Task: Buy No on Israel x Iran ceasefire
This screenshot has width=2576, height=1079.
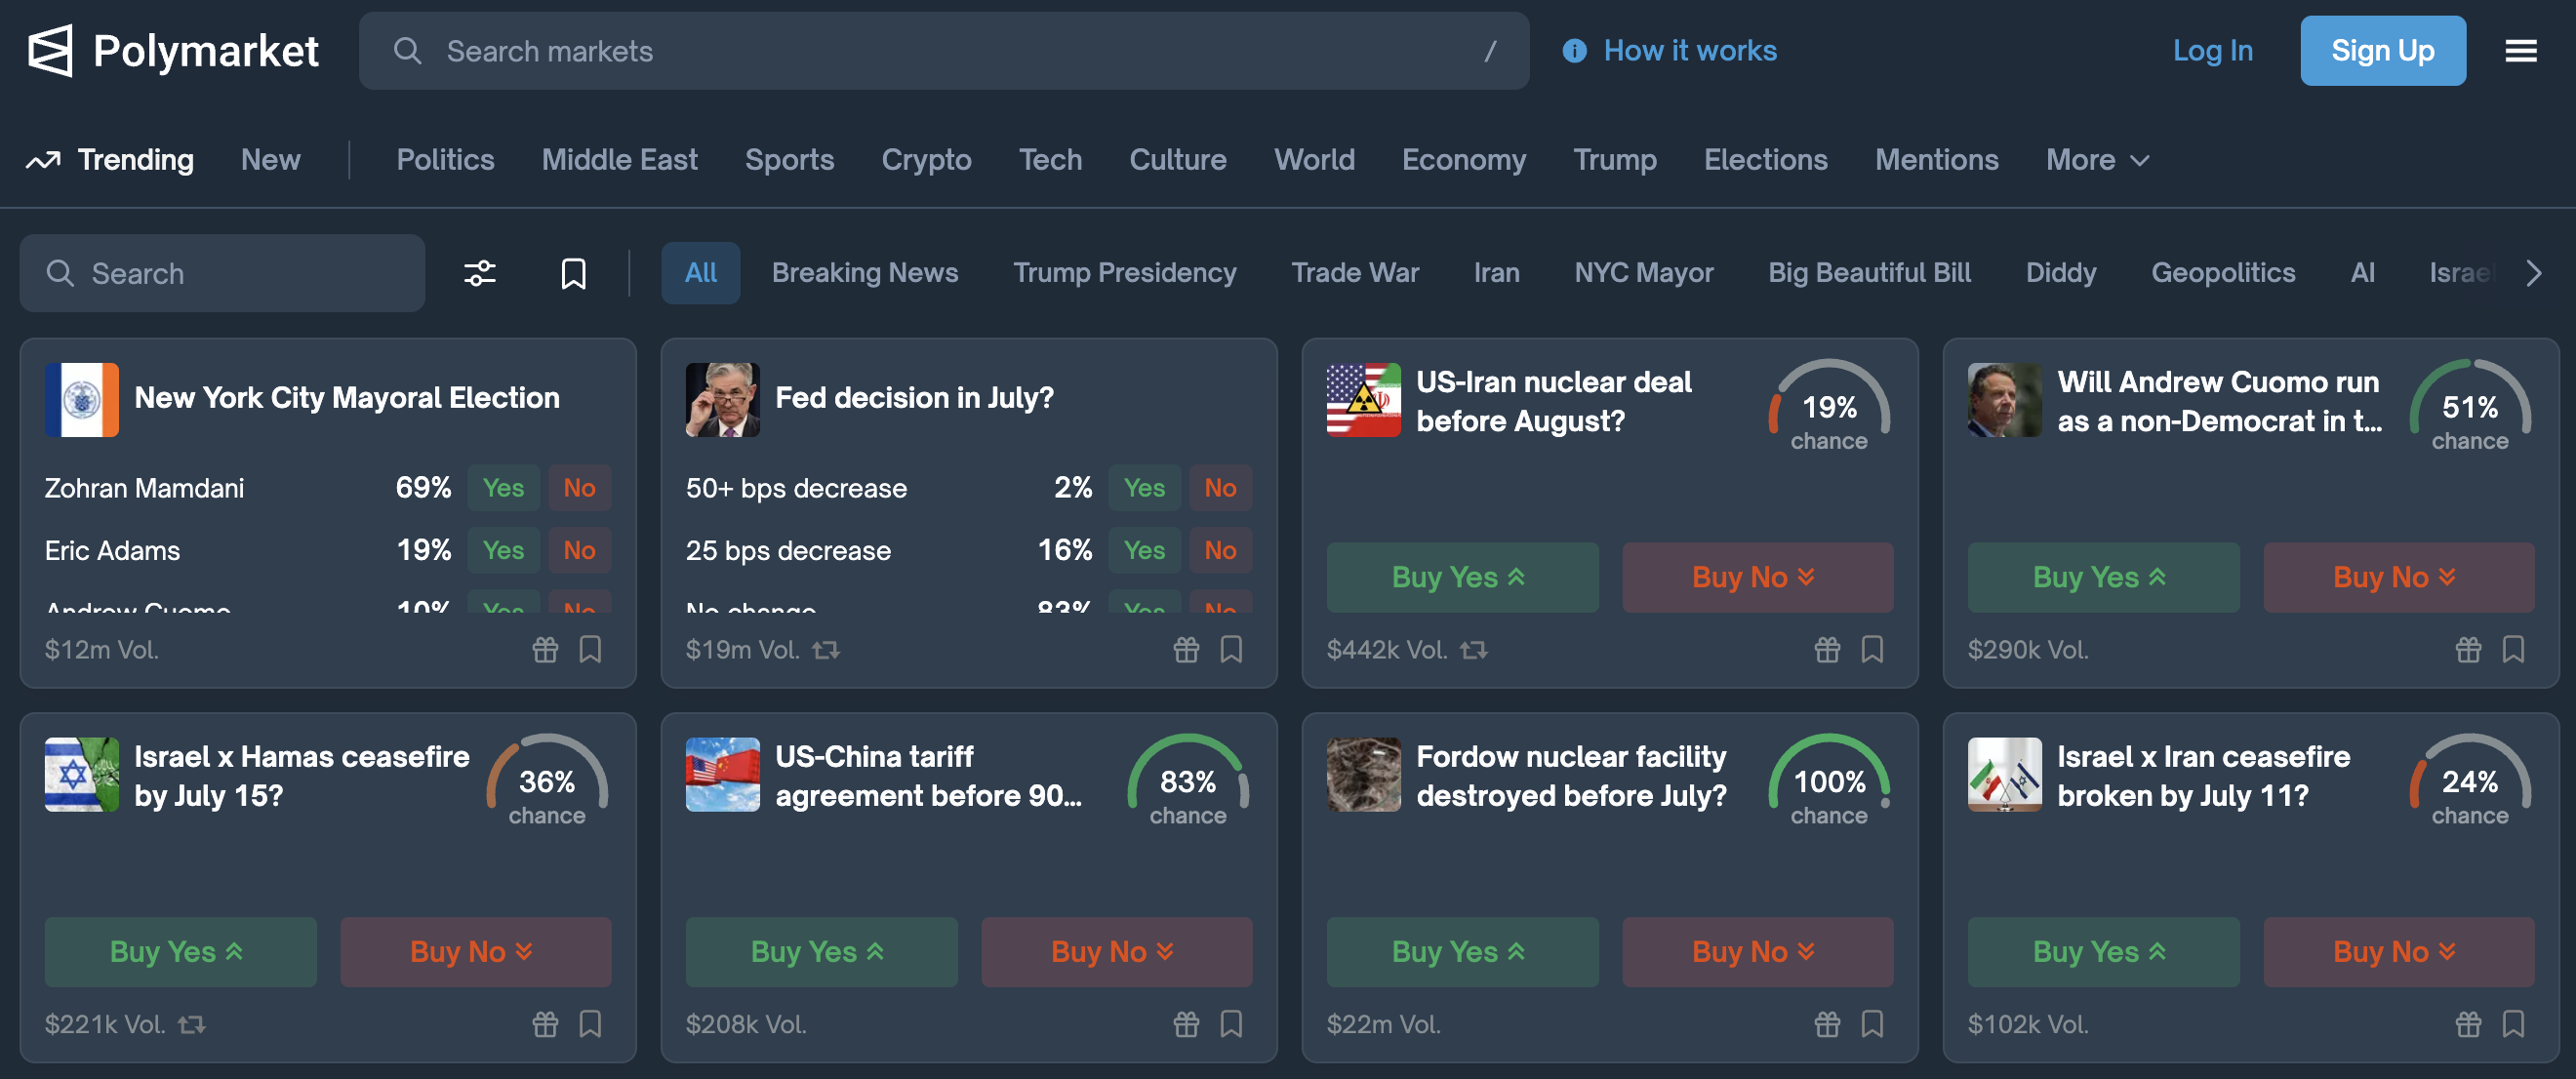Action: coord(2398,951)
